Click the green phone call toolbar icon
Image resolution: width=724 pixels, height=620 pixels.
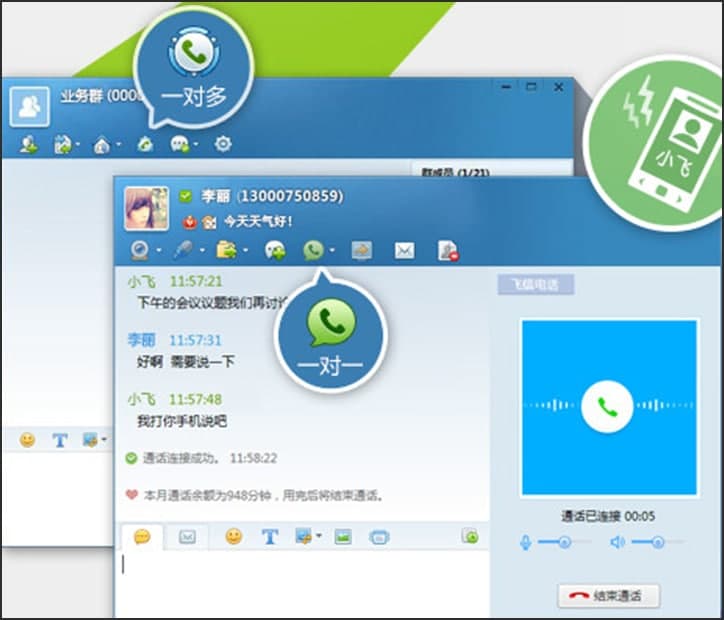pos(314,250)
